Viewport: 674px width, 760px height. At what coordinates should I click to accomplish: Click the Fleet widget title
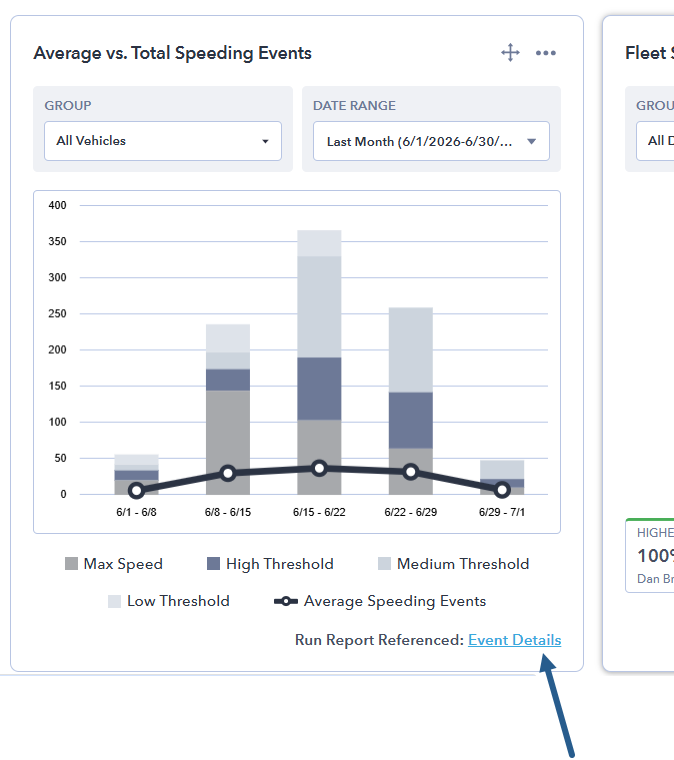point(649,53)
